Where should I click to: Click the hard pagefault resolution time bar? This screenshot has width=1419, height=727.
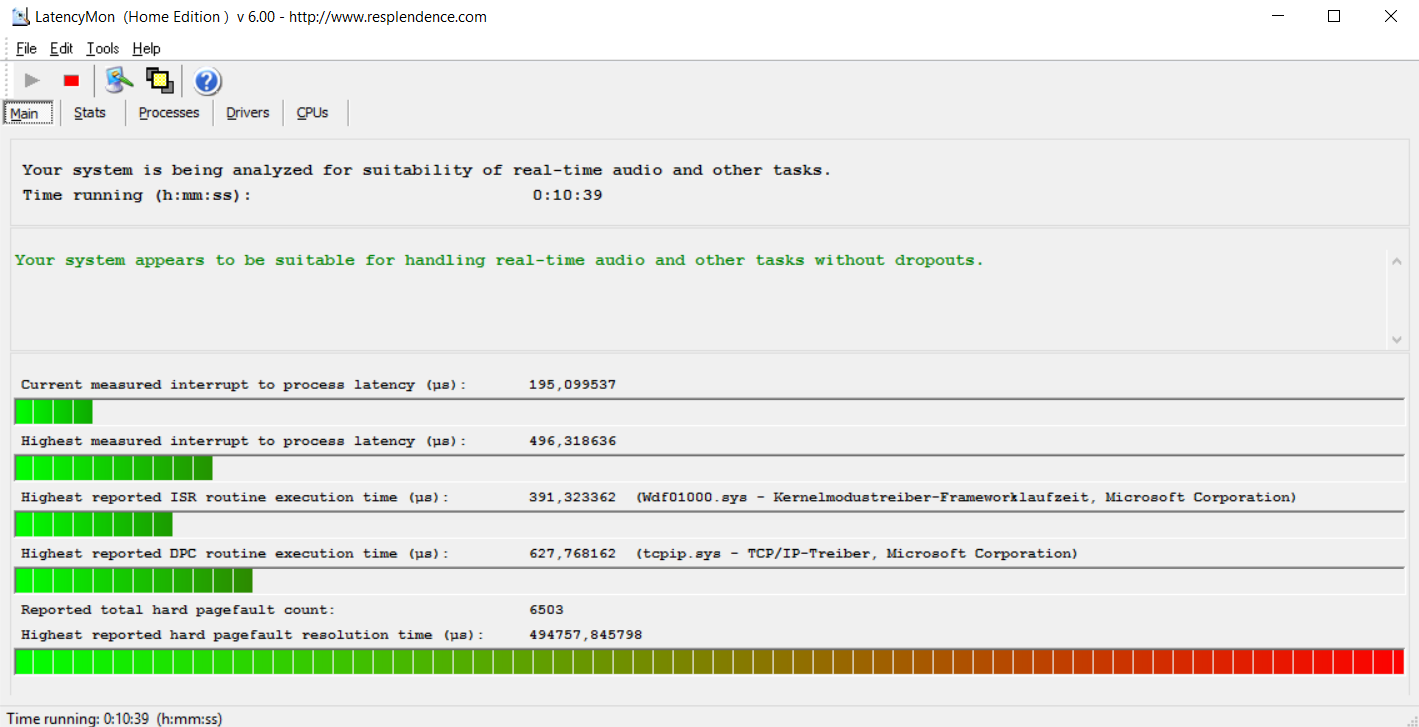709,661
